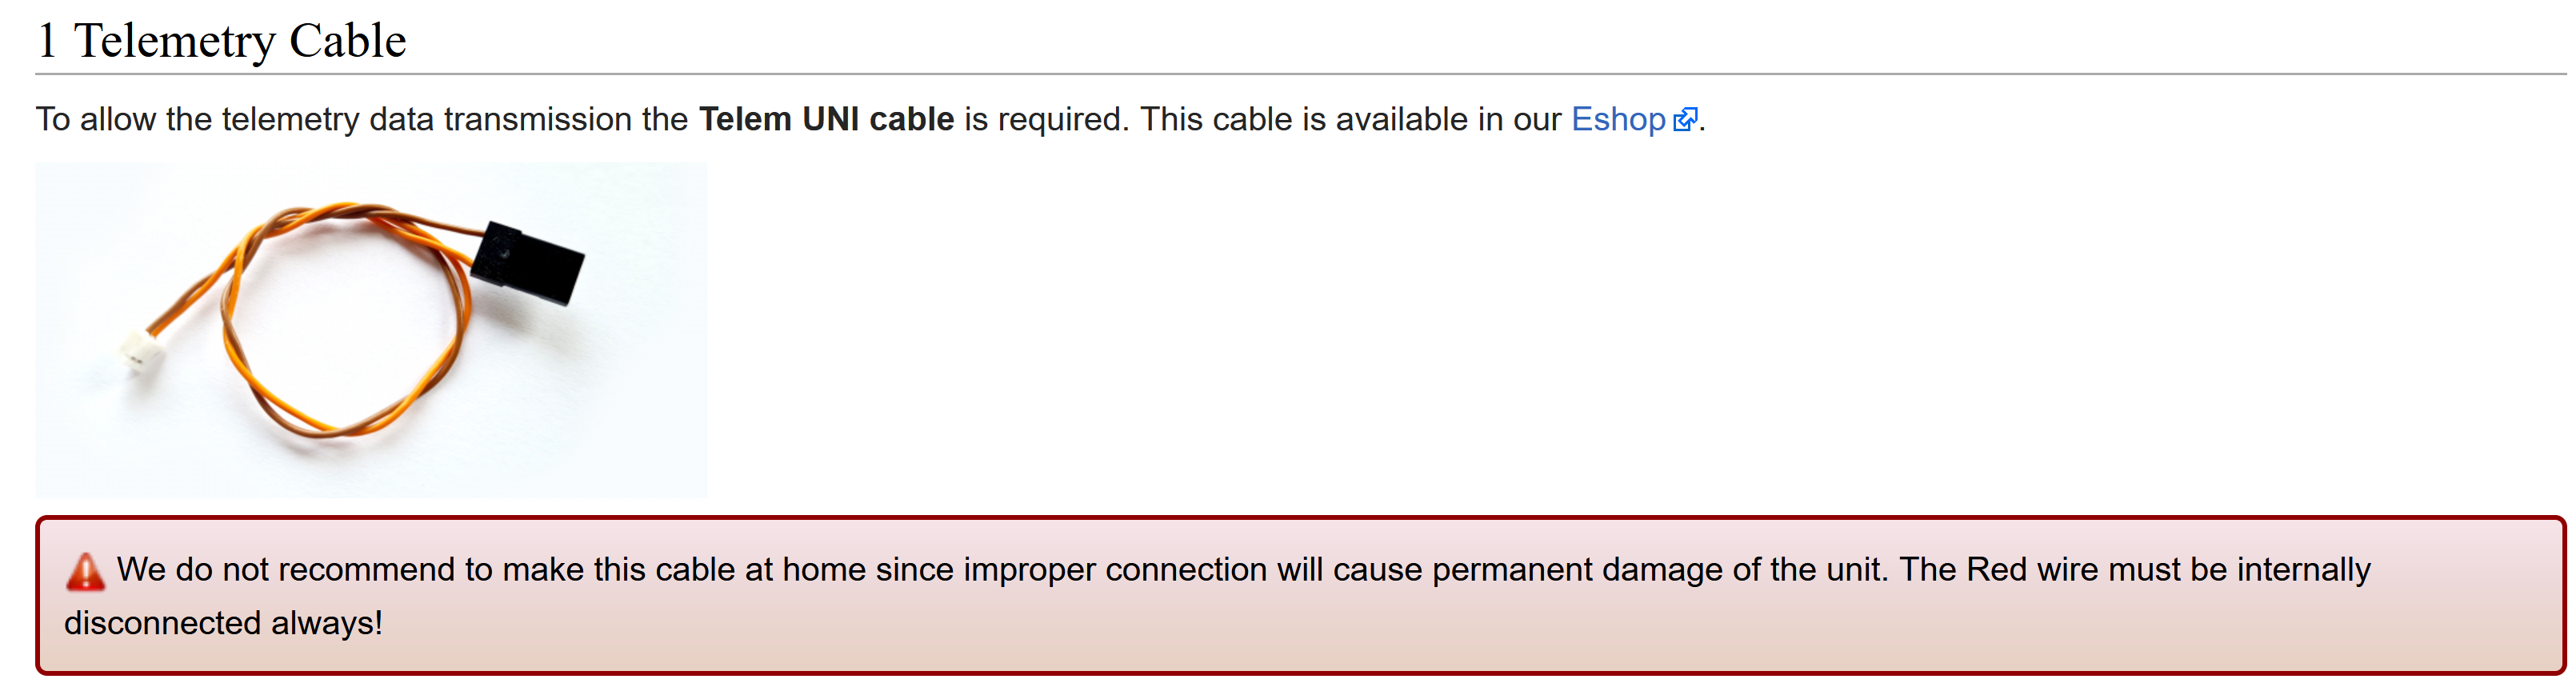The height and width of the screenshot is (699, 2576).
Task: Click the bold "Telem UNI cable" text
Action: (826, 120)
